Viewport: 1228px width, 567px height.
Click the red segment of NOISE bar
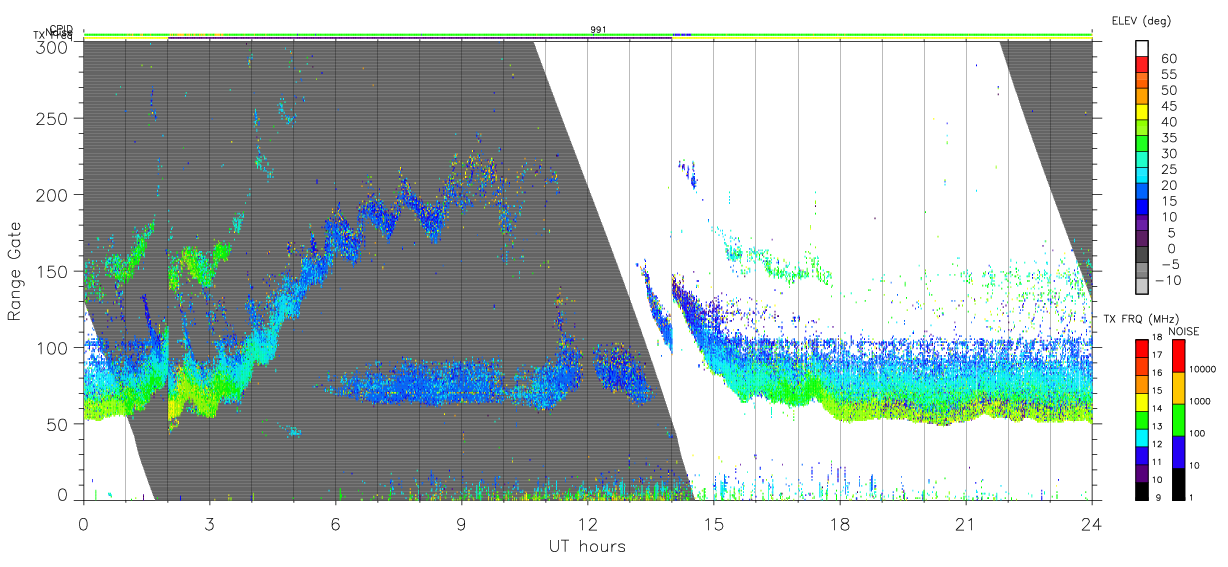click(1178, 355)
